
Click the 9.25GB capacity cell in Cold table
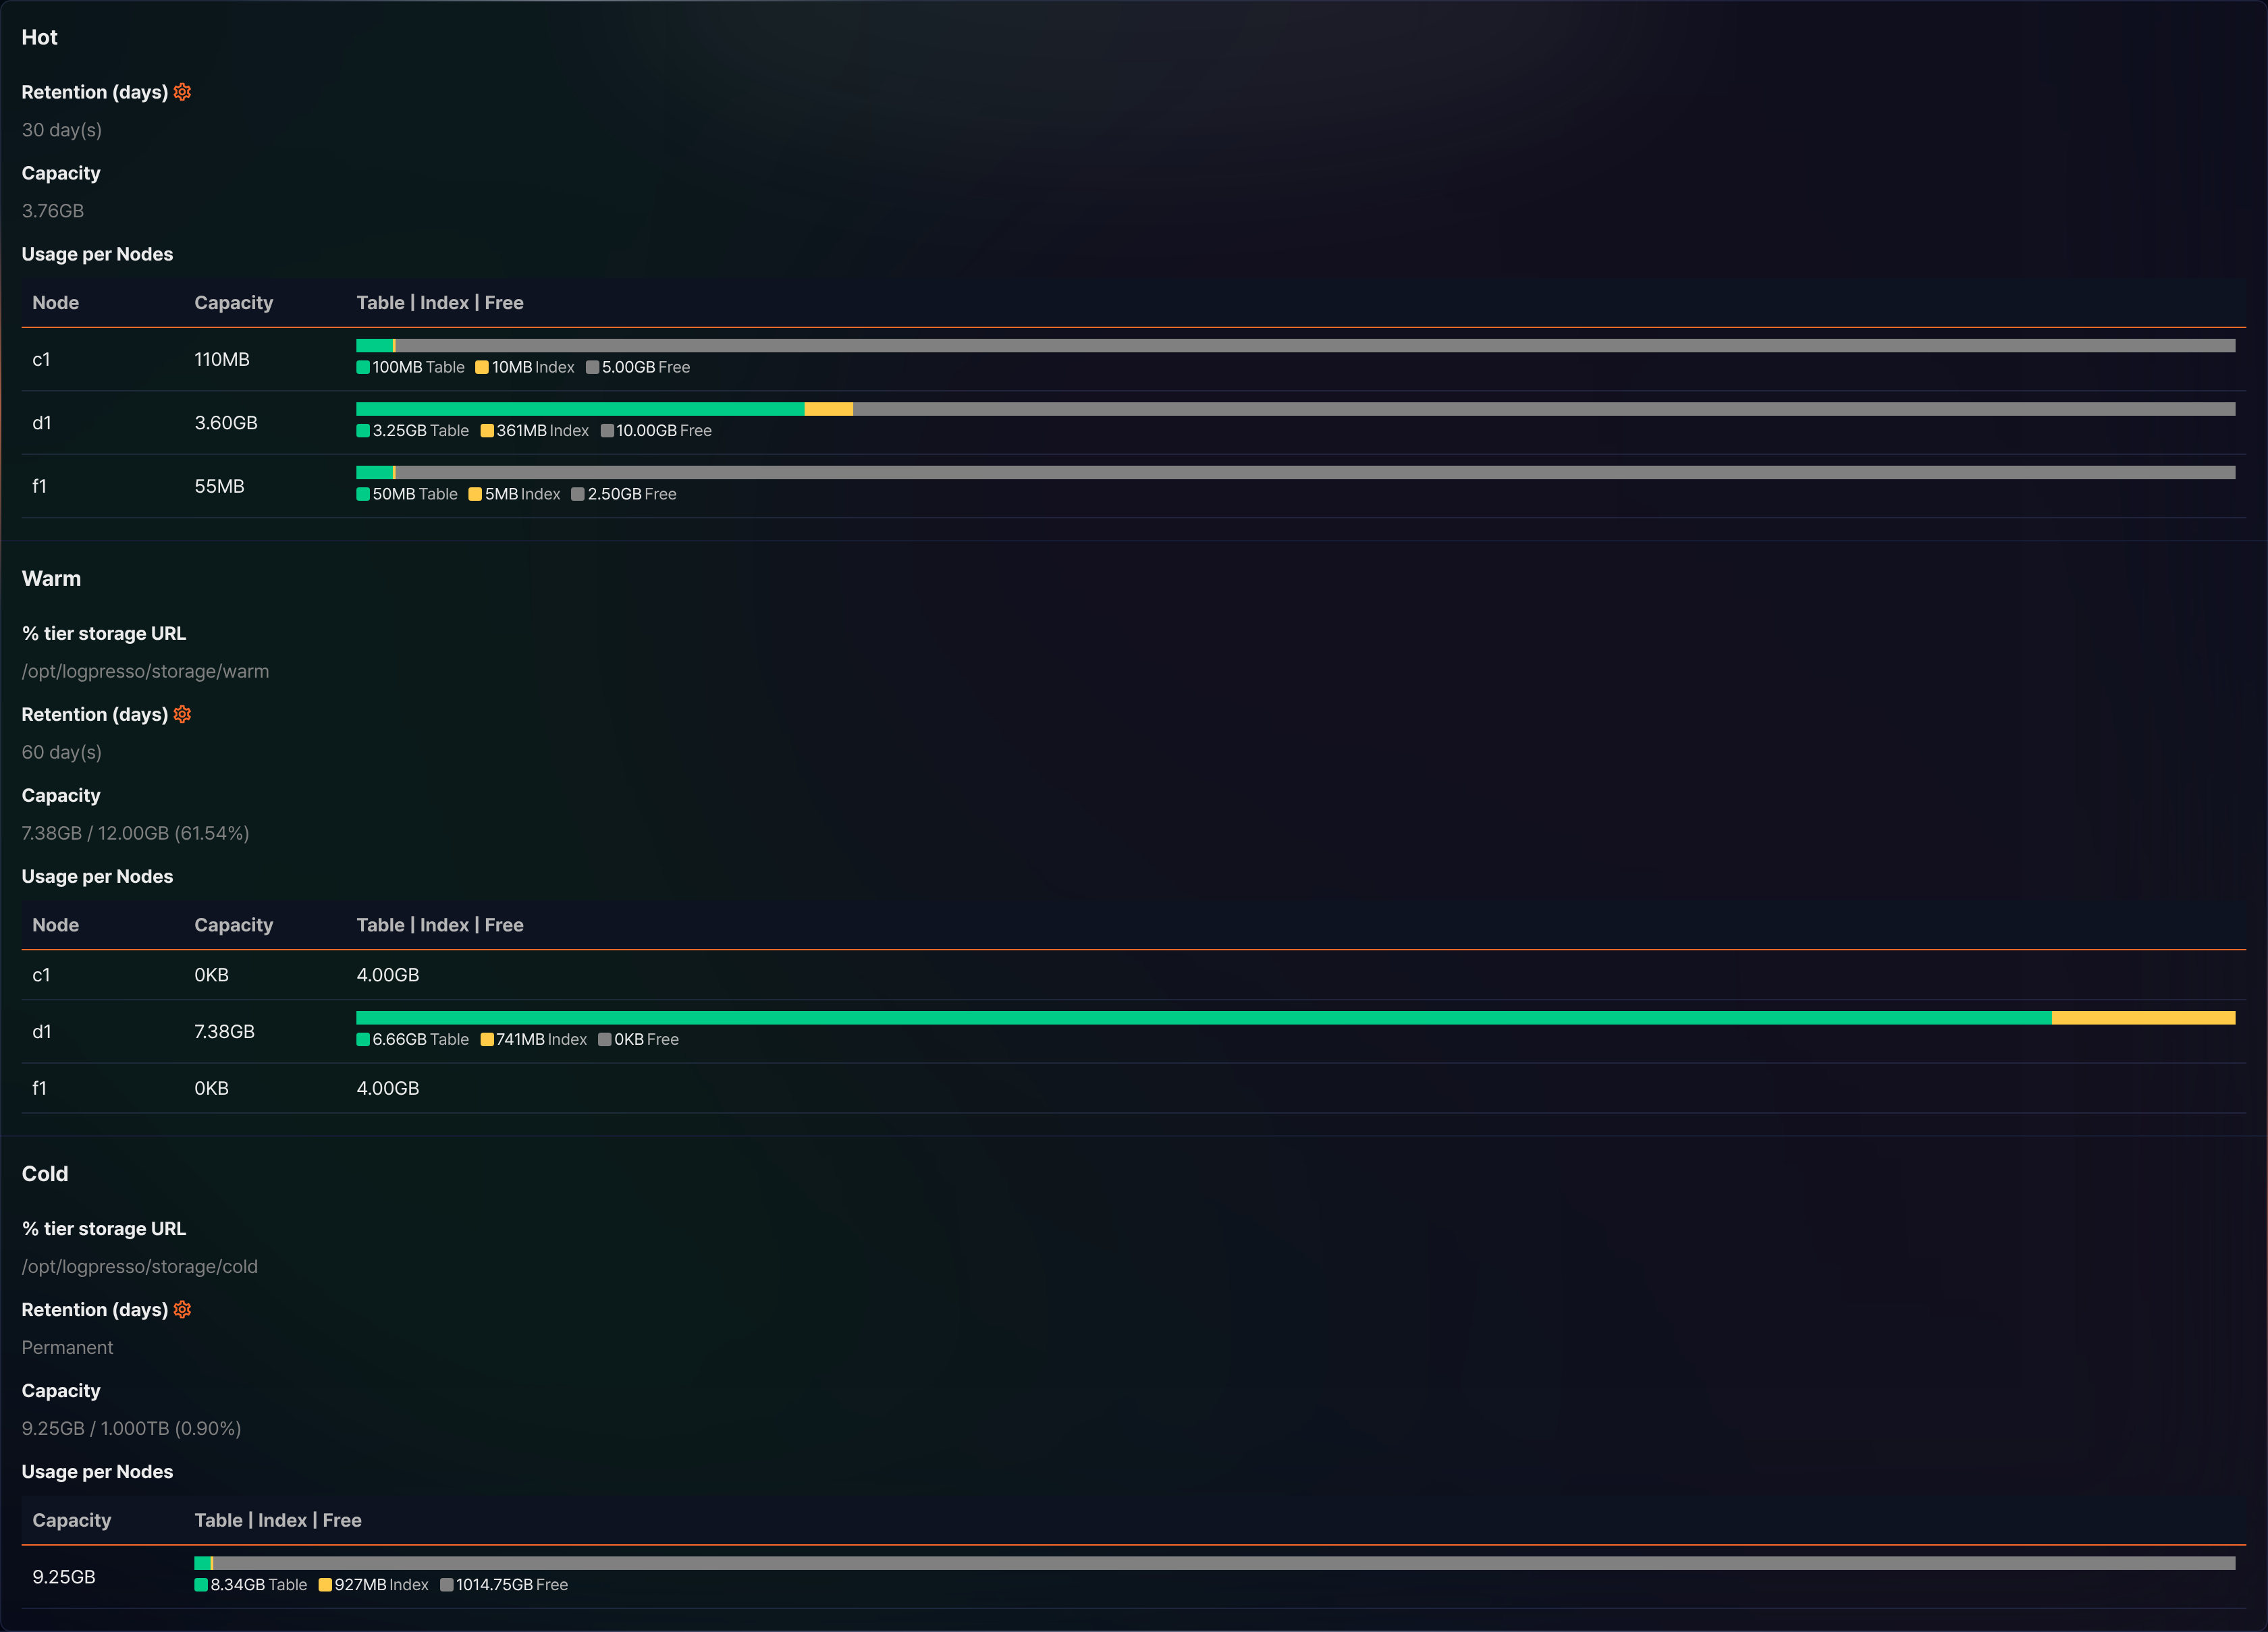[x=64, y=1577]
